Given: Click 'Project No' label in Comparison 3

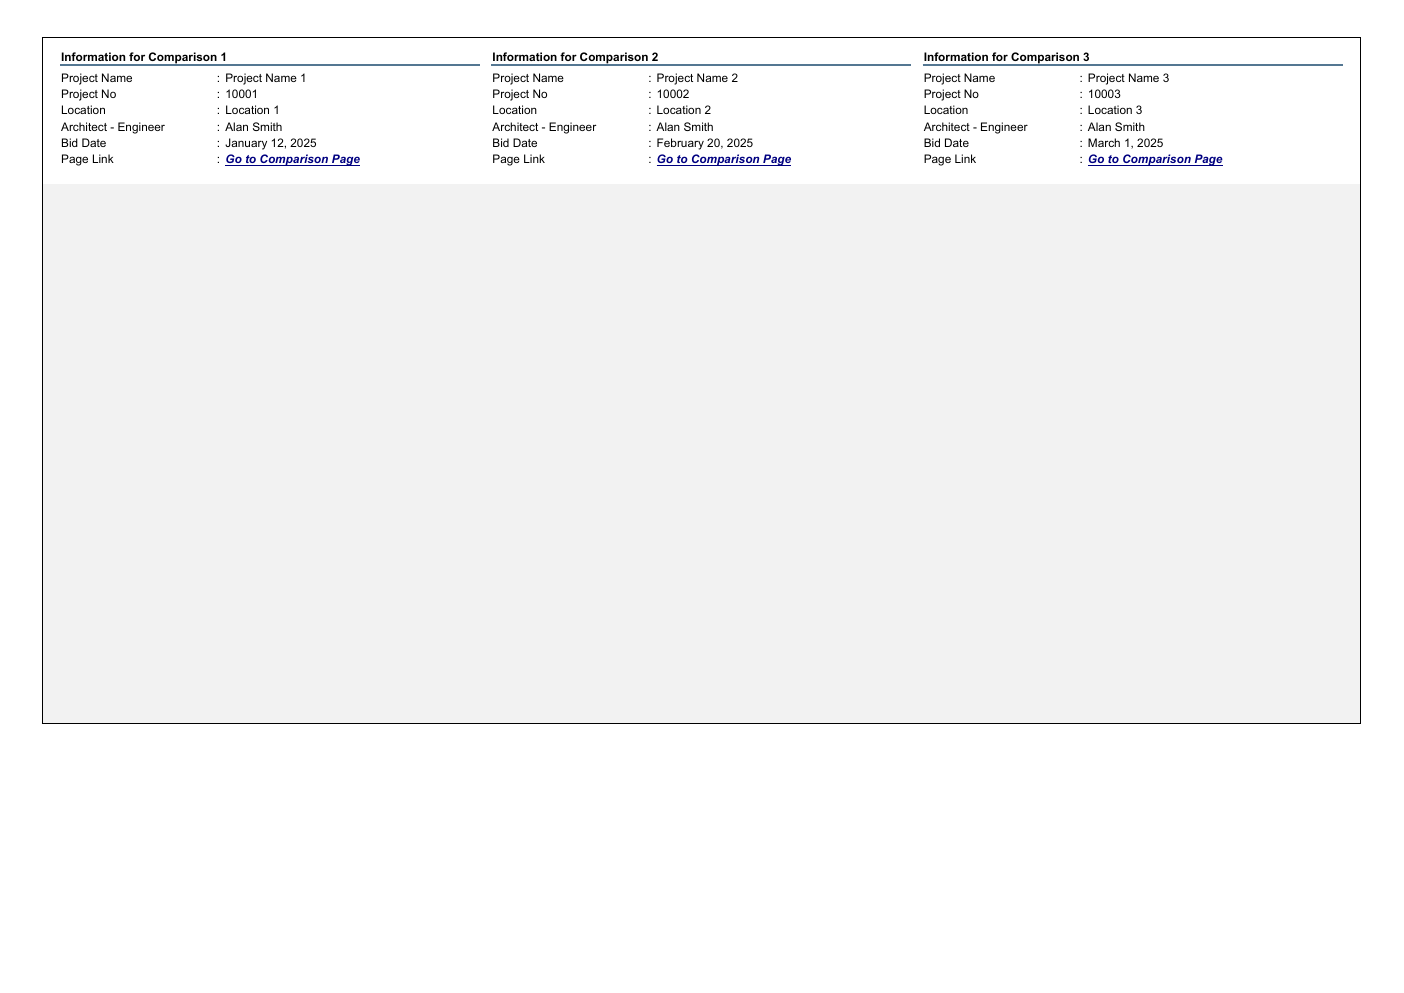Looking at the screenshot, I should (951, 95).
